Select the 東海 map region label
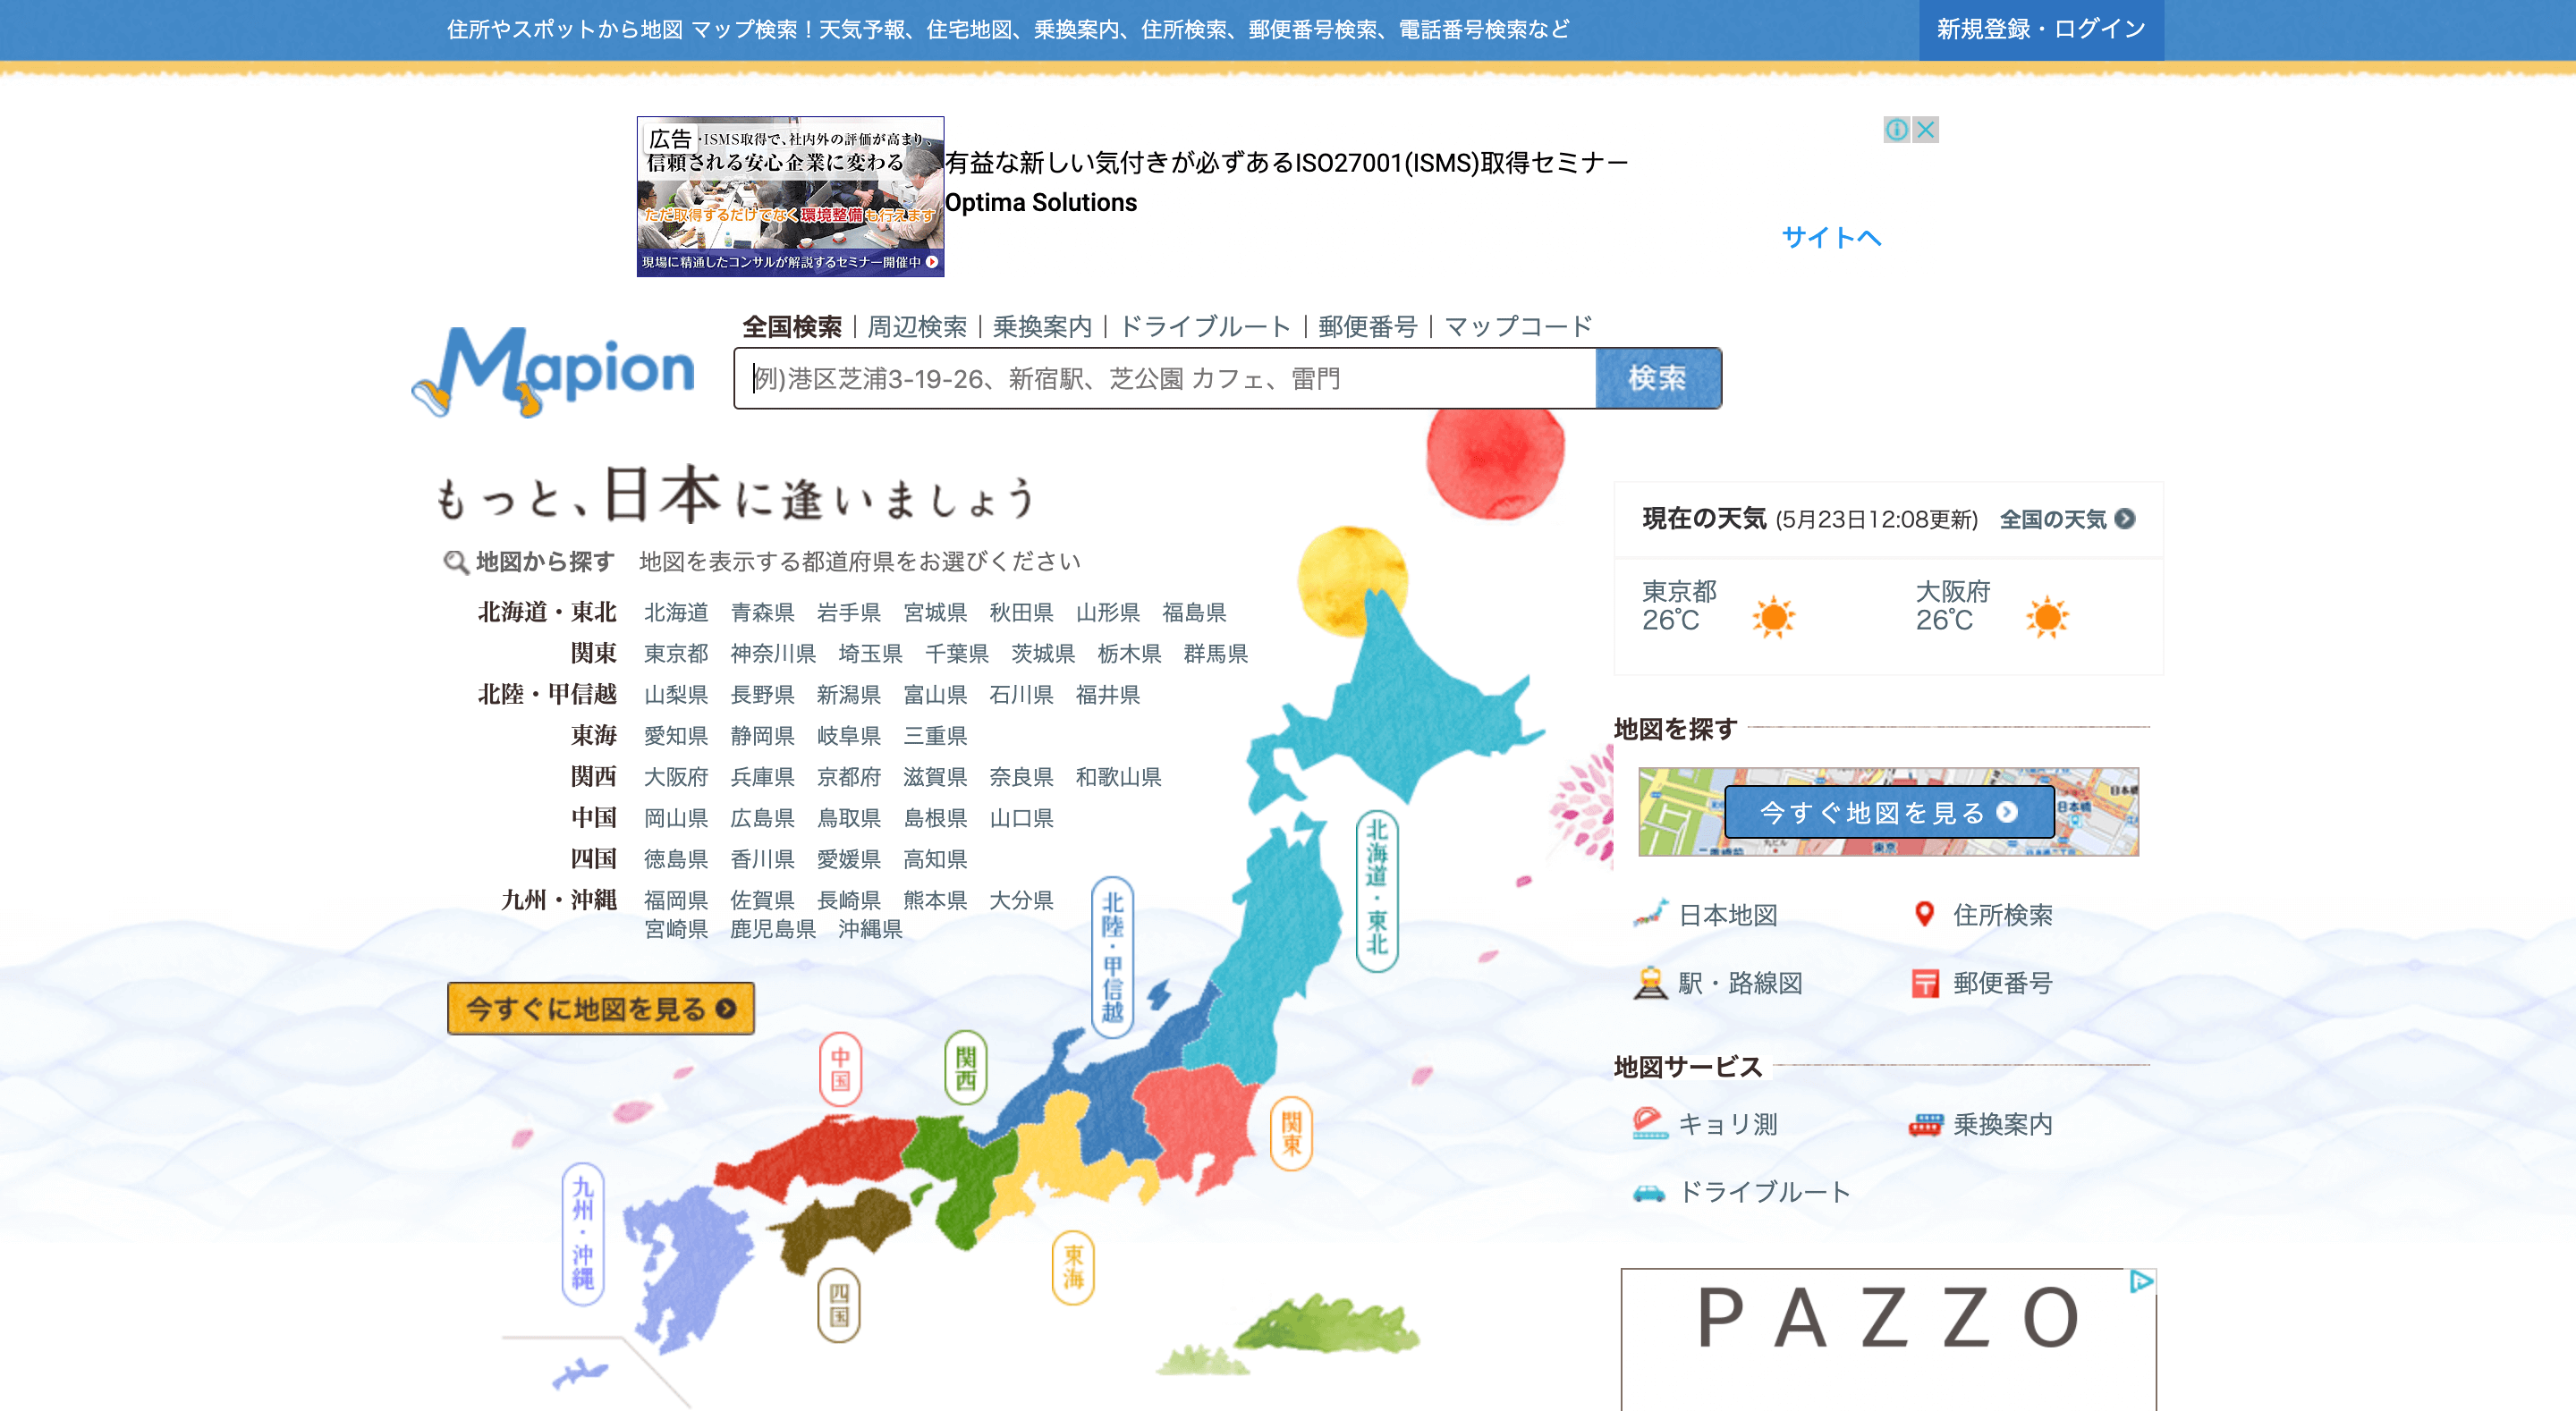Viewport: 2576px width, 1411px height. click(1073, 1267)
